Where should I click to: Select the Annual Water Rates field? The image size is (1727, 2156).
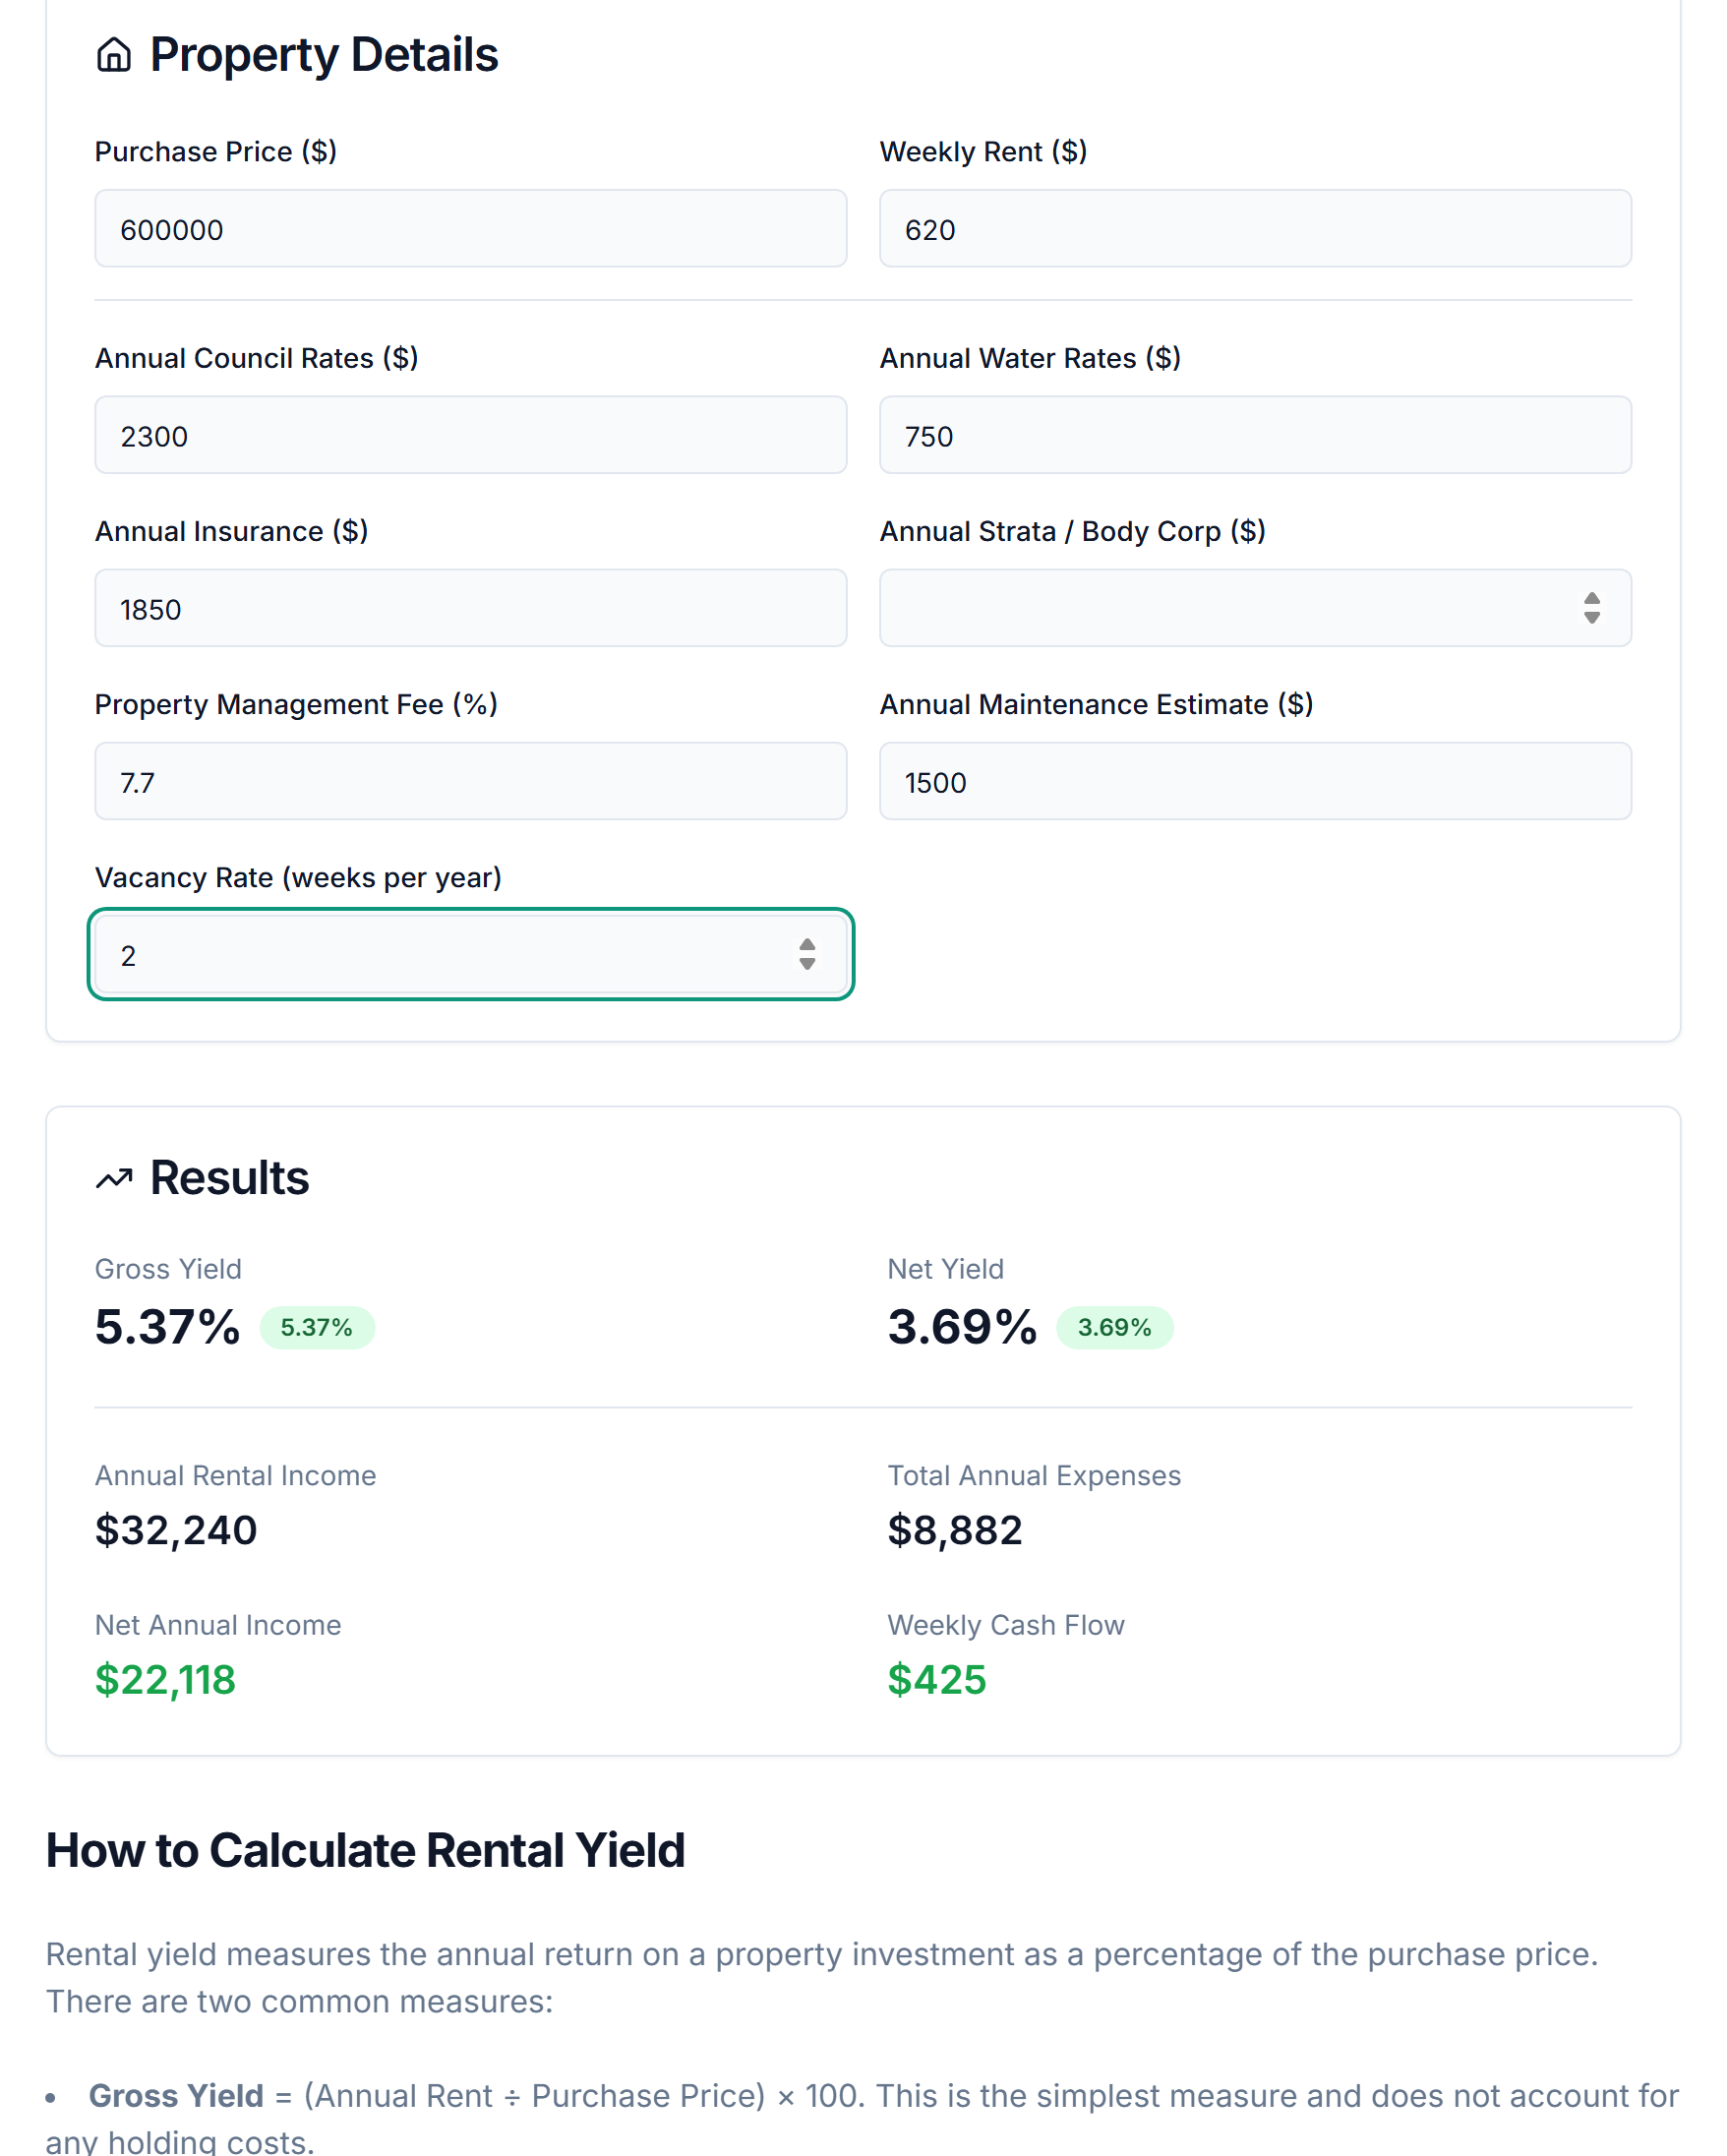point(1255,434)
